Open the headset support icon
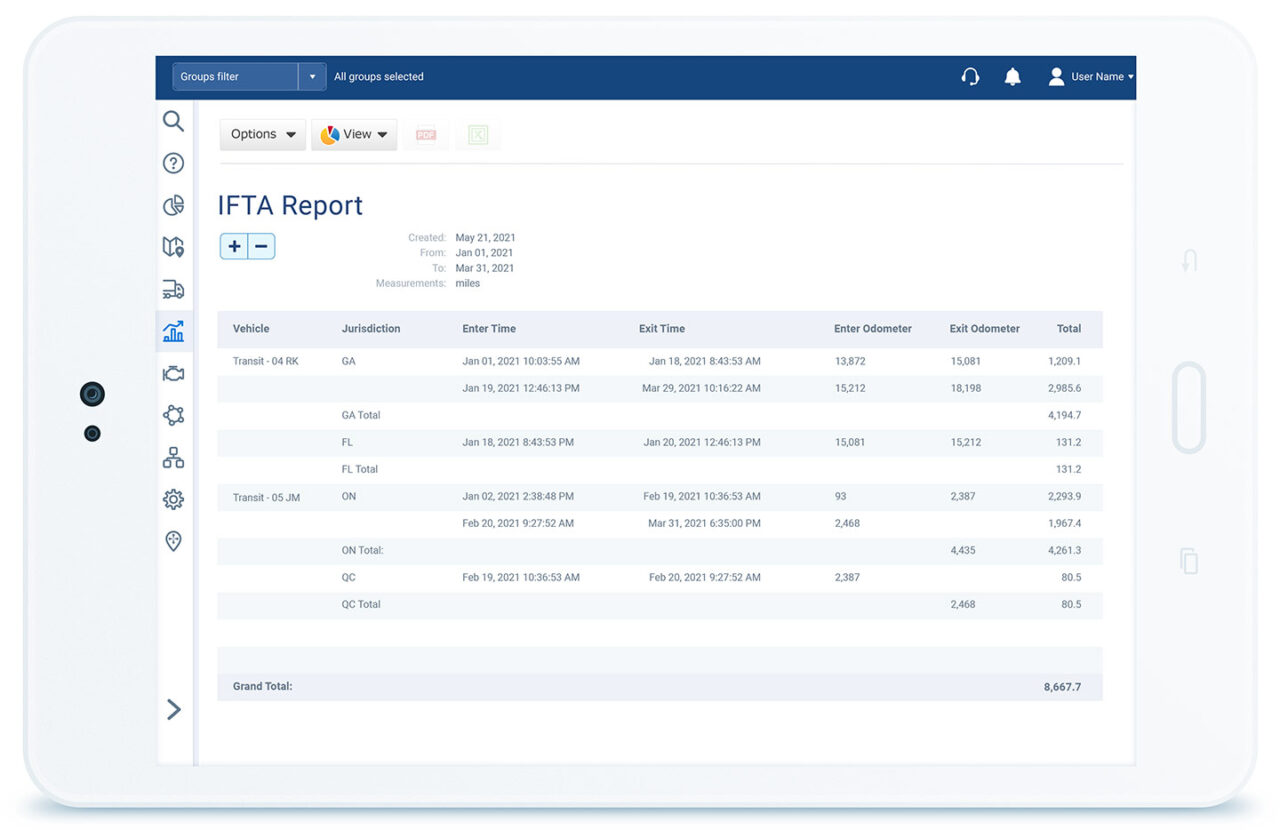This screenshot has height=830, width=1280. 969,76
